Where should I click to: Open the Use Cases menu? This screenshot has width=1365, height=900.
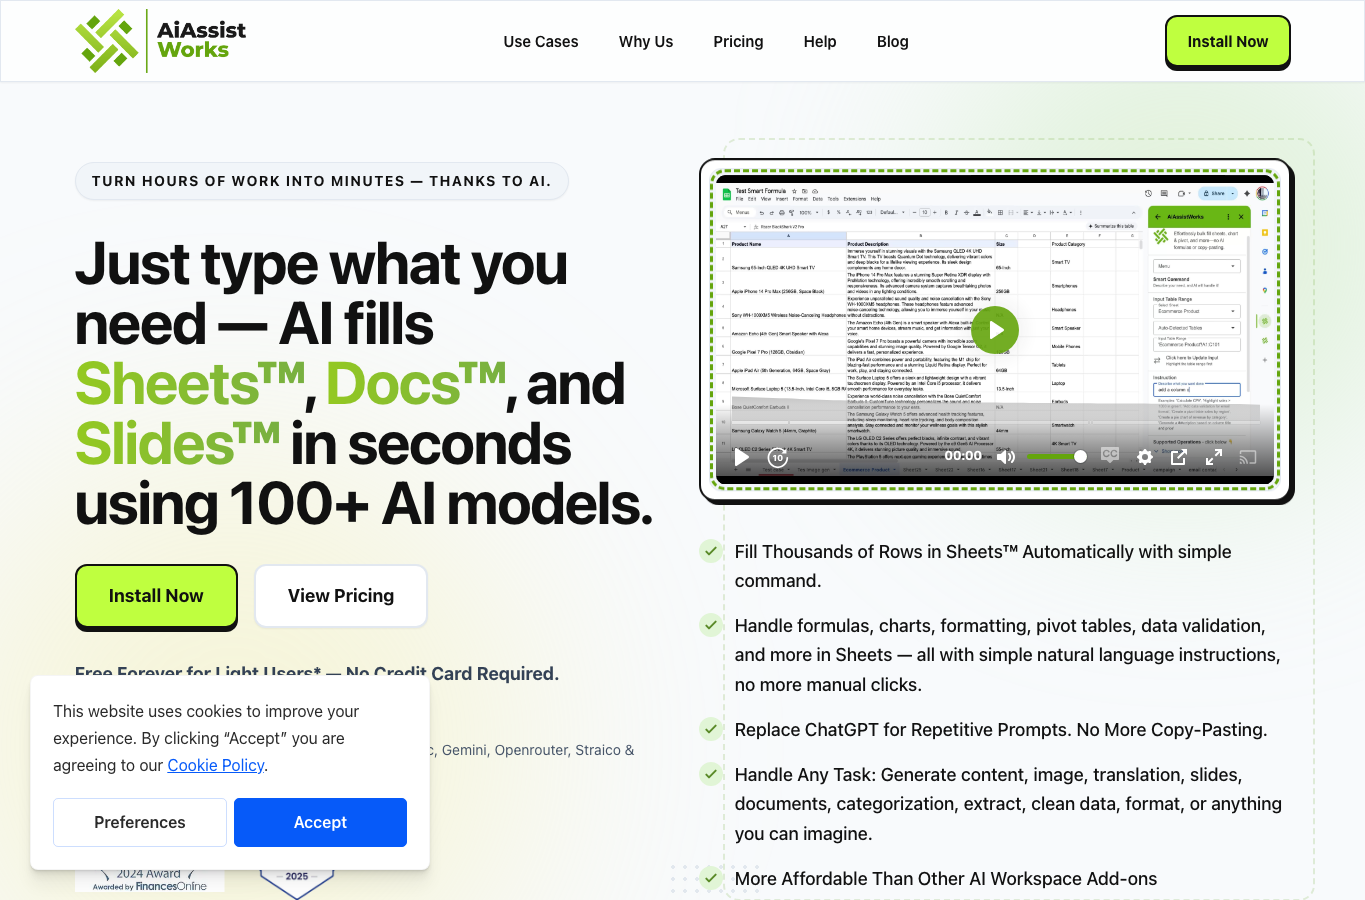click(541, 41)
